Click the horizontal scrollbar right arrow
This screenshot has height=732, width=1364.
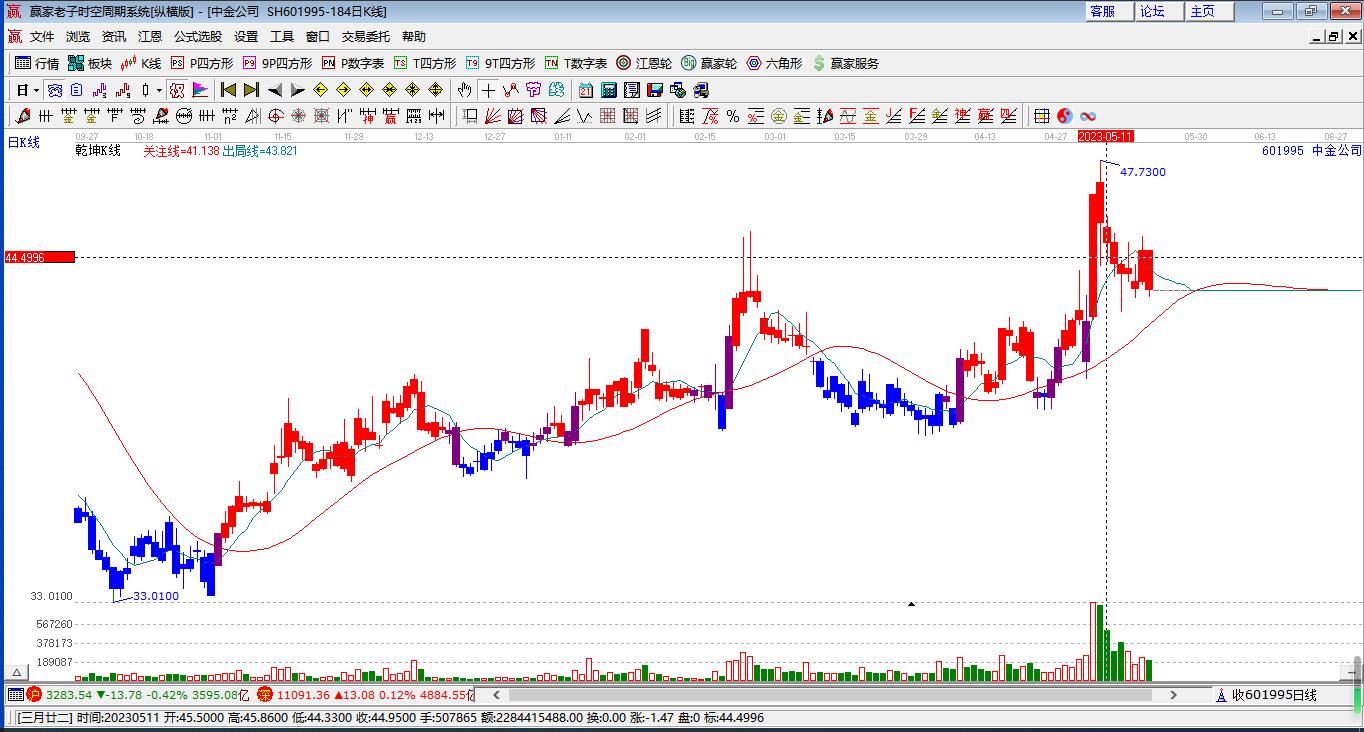(1174, 695)
